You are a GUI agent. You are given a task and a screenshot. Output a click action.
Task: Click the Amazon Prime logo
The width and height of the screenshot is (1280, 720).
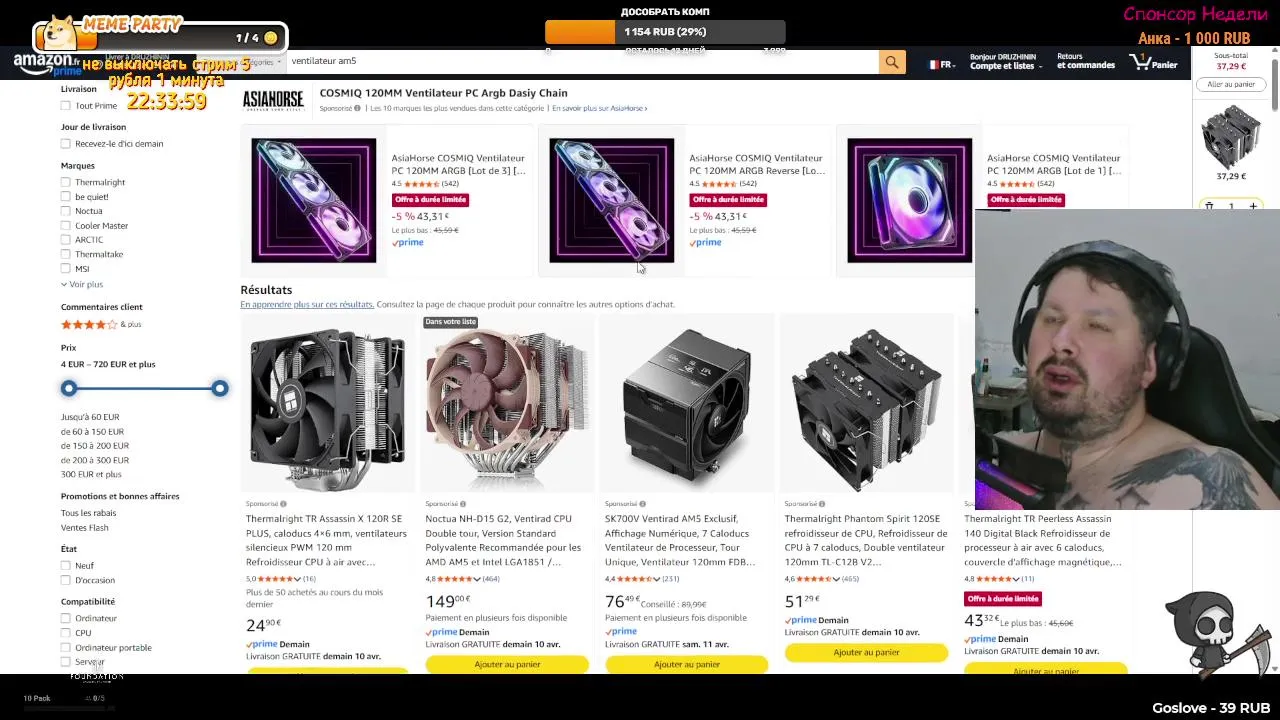[47, 65]
